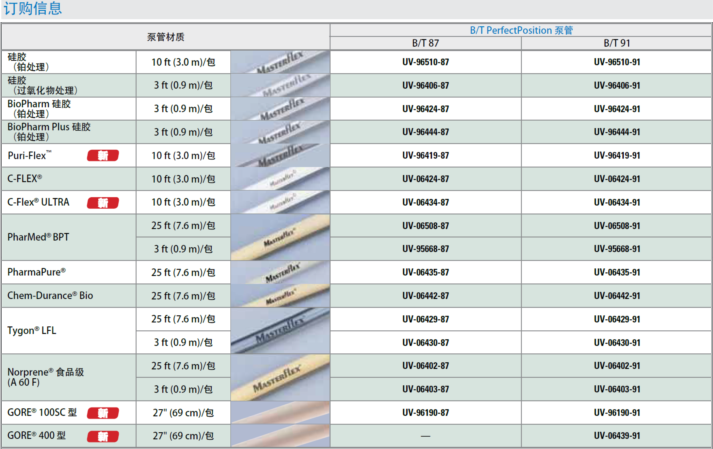
Task: Select part number UV-96424-87
Action: pos(426,109)
